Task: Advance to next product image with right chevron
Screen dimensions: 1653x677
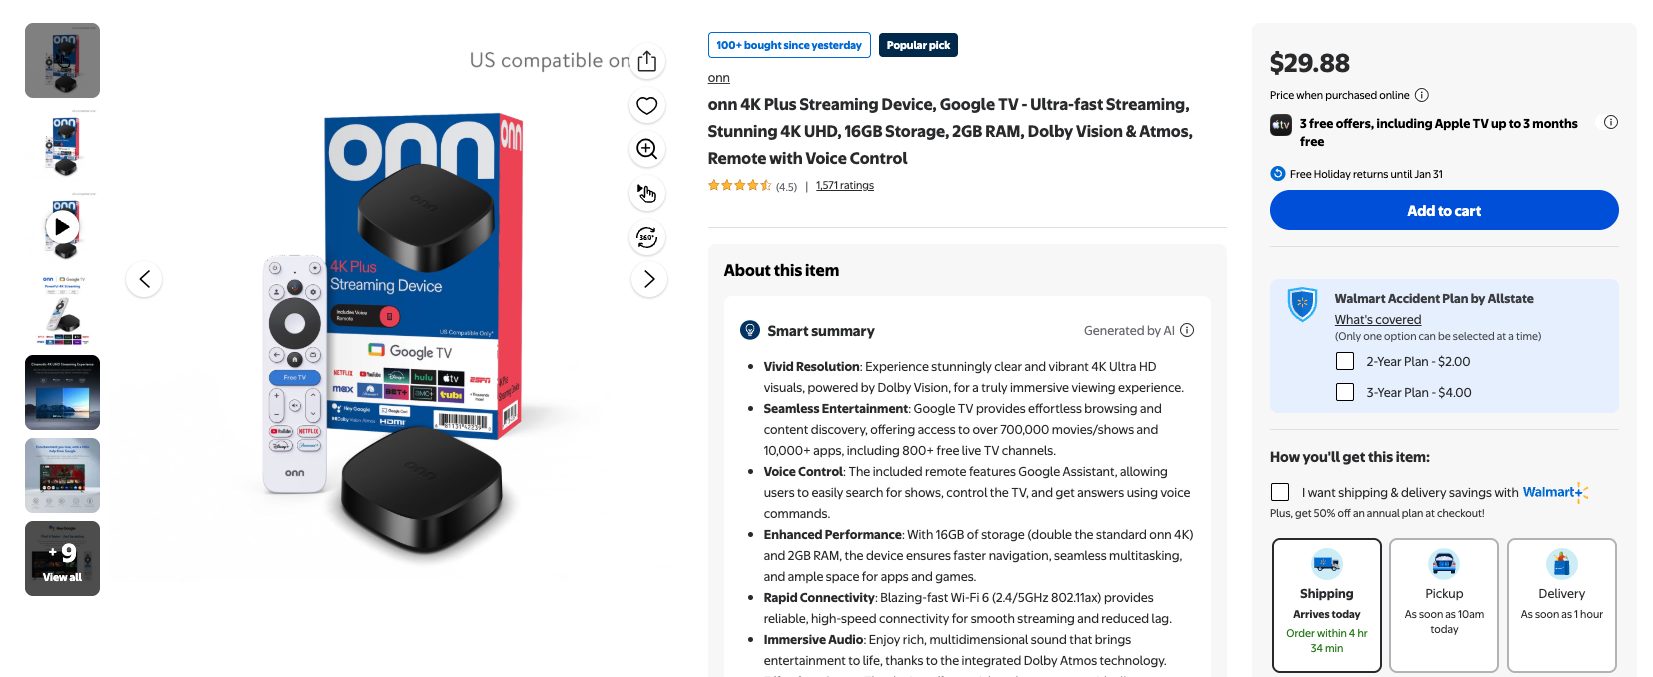Action: tap(648, 279)
